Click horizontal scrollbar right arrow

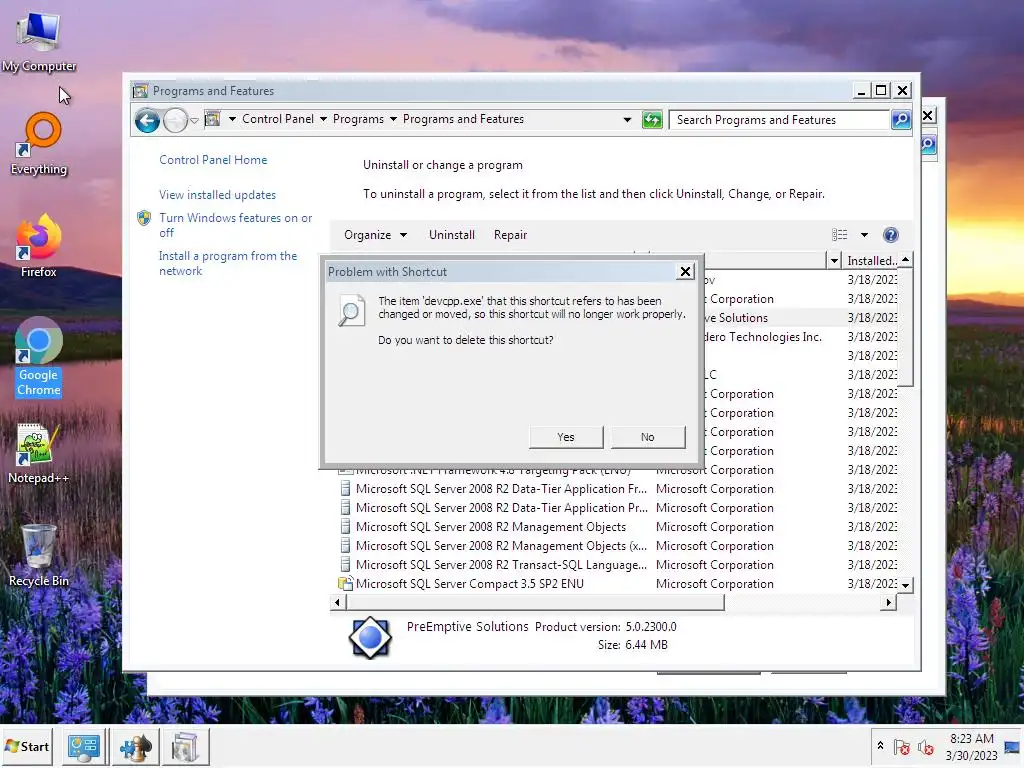[888, 602]
